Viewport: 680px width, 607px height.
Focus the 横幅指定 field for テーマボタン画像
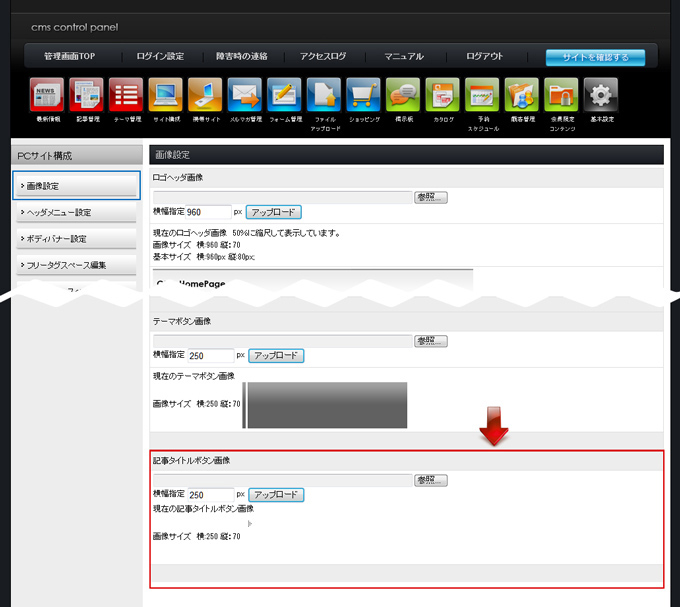tap(210, 355)
